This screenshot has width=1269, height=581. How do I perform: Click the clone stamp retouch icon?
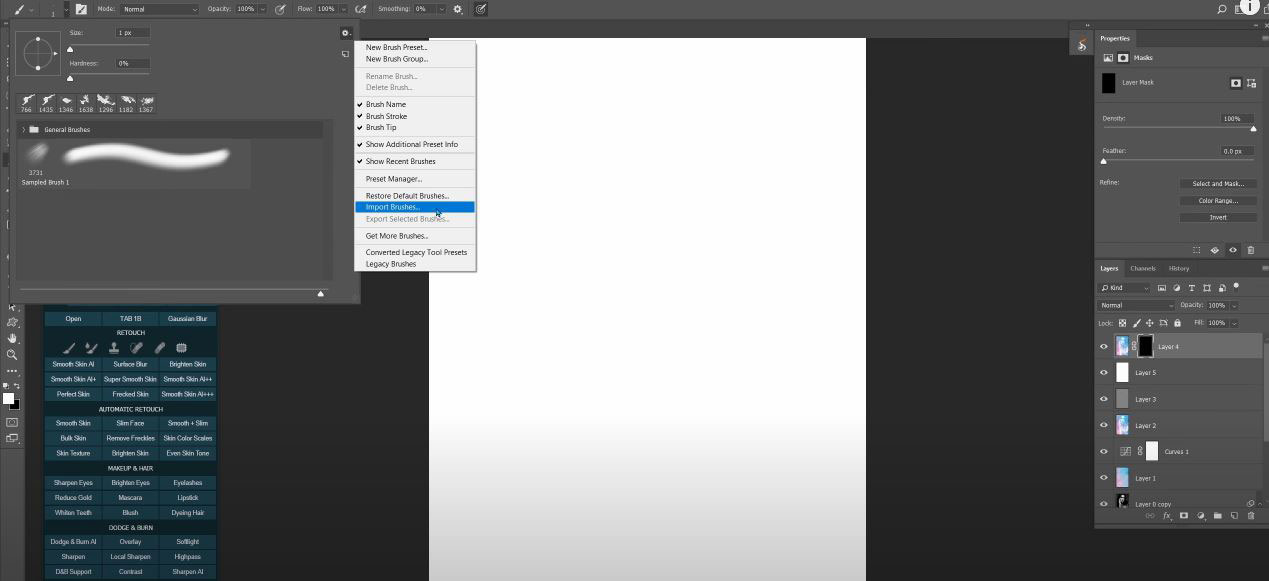(x=114, y=348)
